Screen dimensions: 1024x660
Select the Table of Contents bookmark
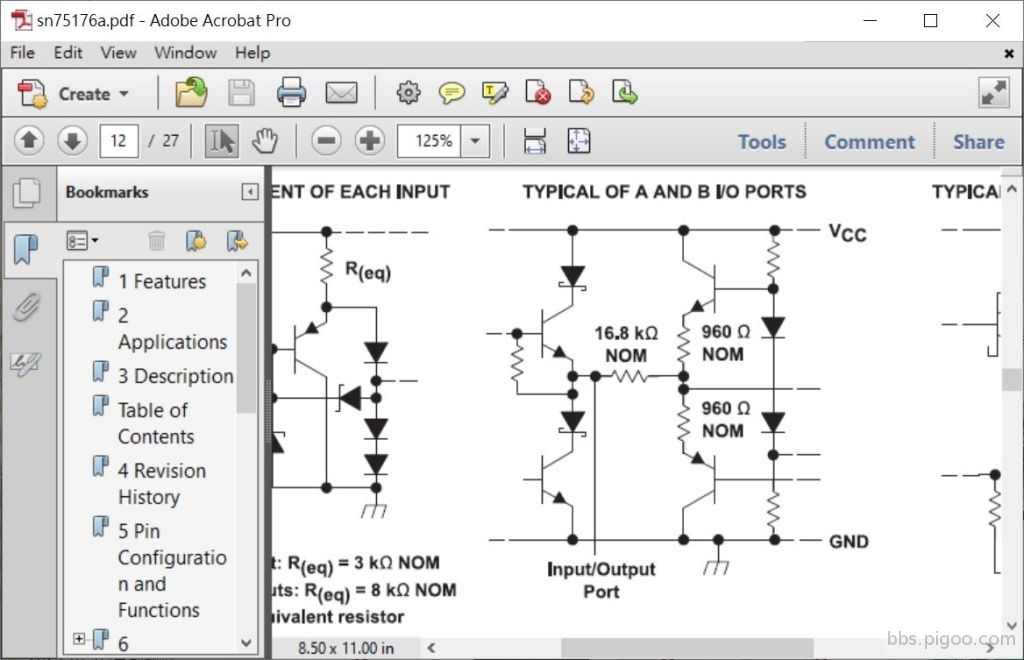(x=156, y=423)
